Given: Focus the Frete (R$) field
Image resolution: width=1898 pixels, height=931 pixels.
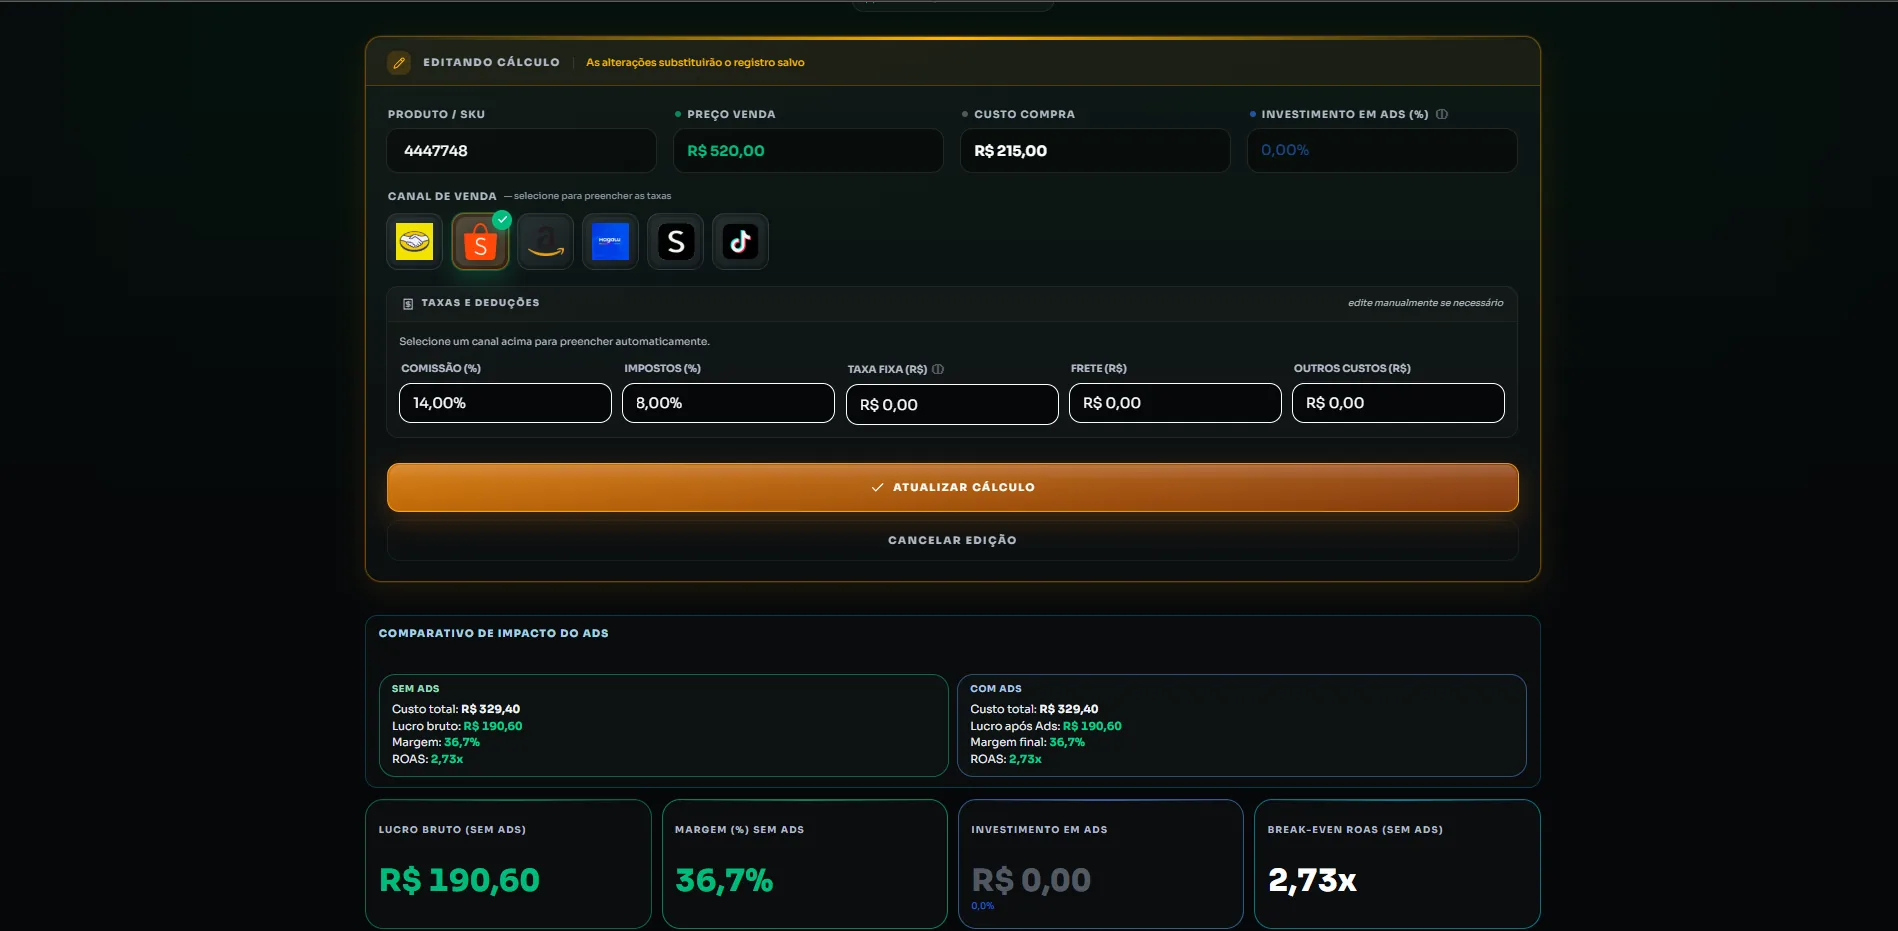Looking at the screenshot, I should point(1175,403).
